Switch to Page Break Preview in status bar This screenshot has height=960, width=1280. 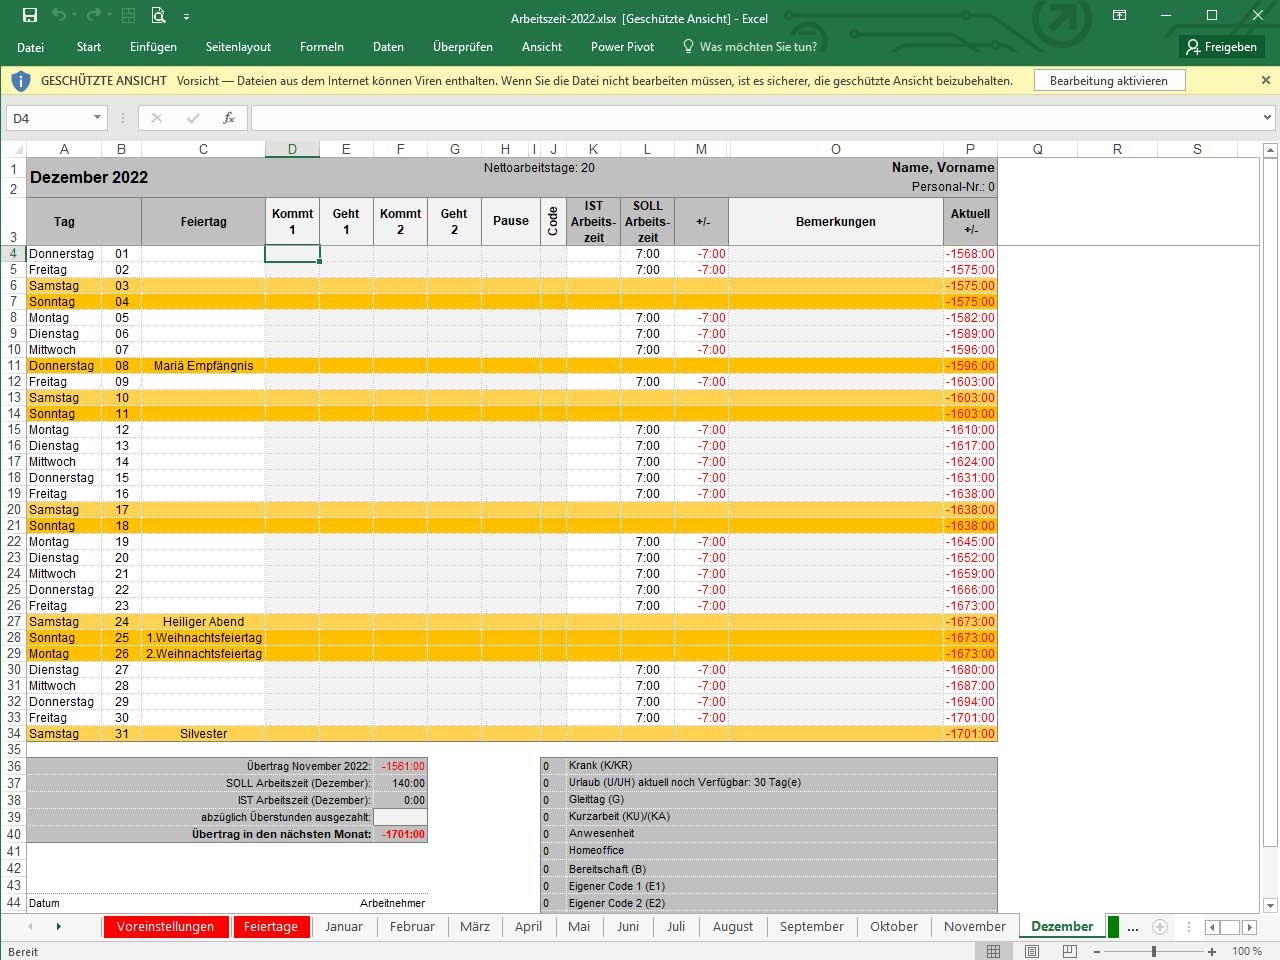(x=1070, y=951)
